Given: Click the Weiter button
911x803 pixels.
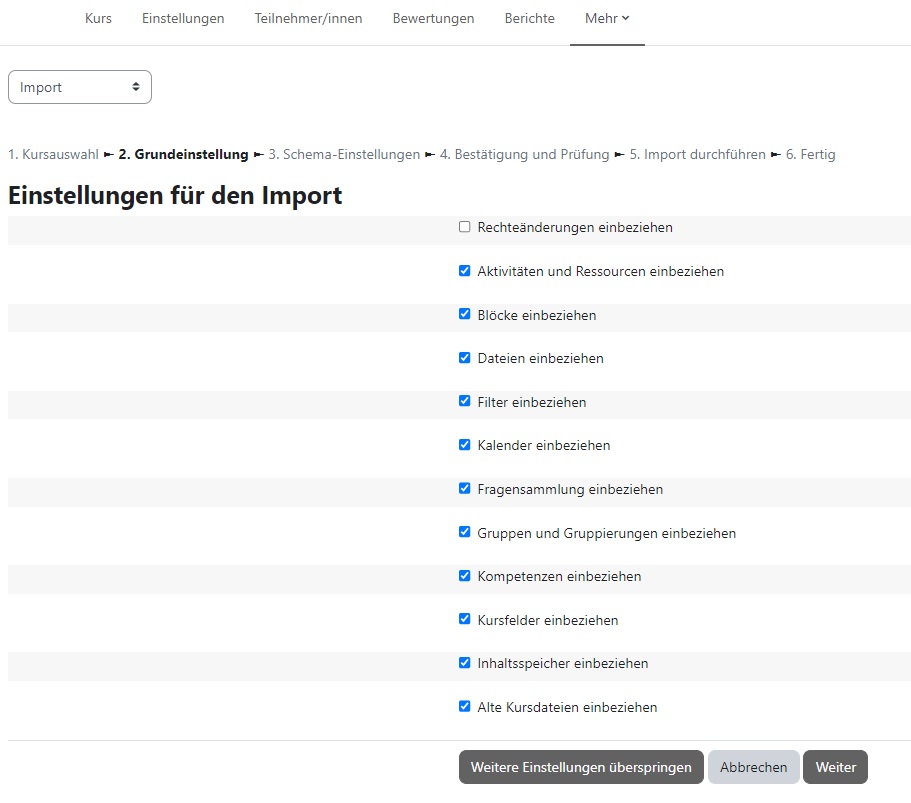Looking at the screenshot, I should pos(835,767).
